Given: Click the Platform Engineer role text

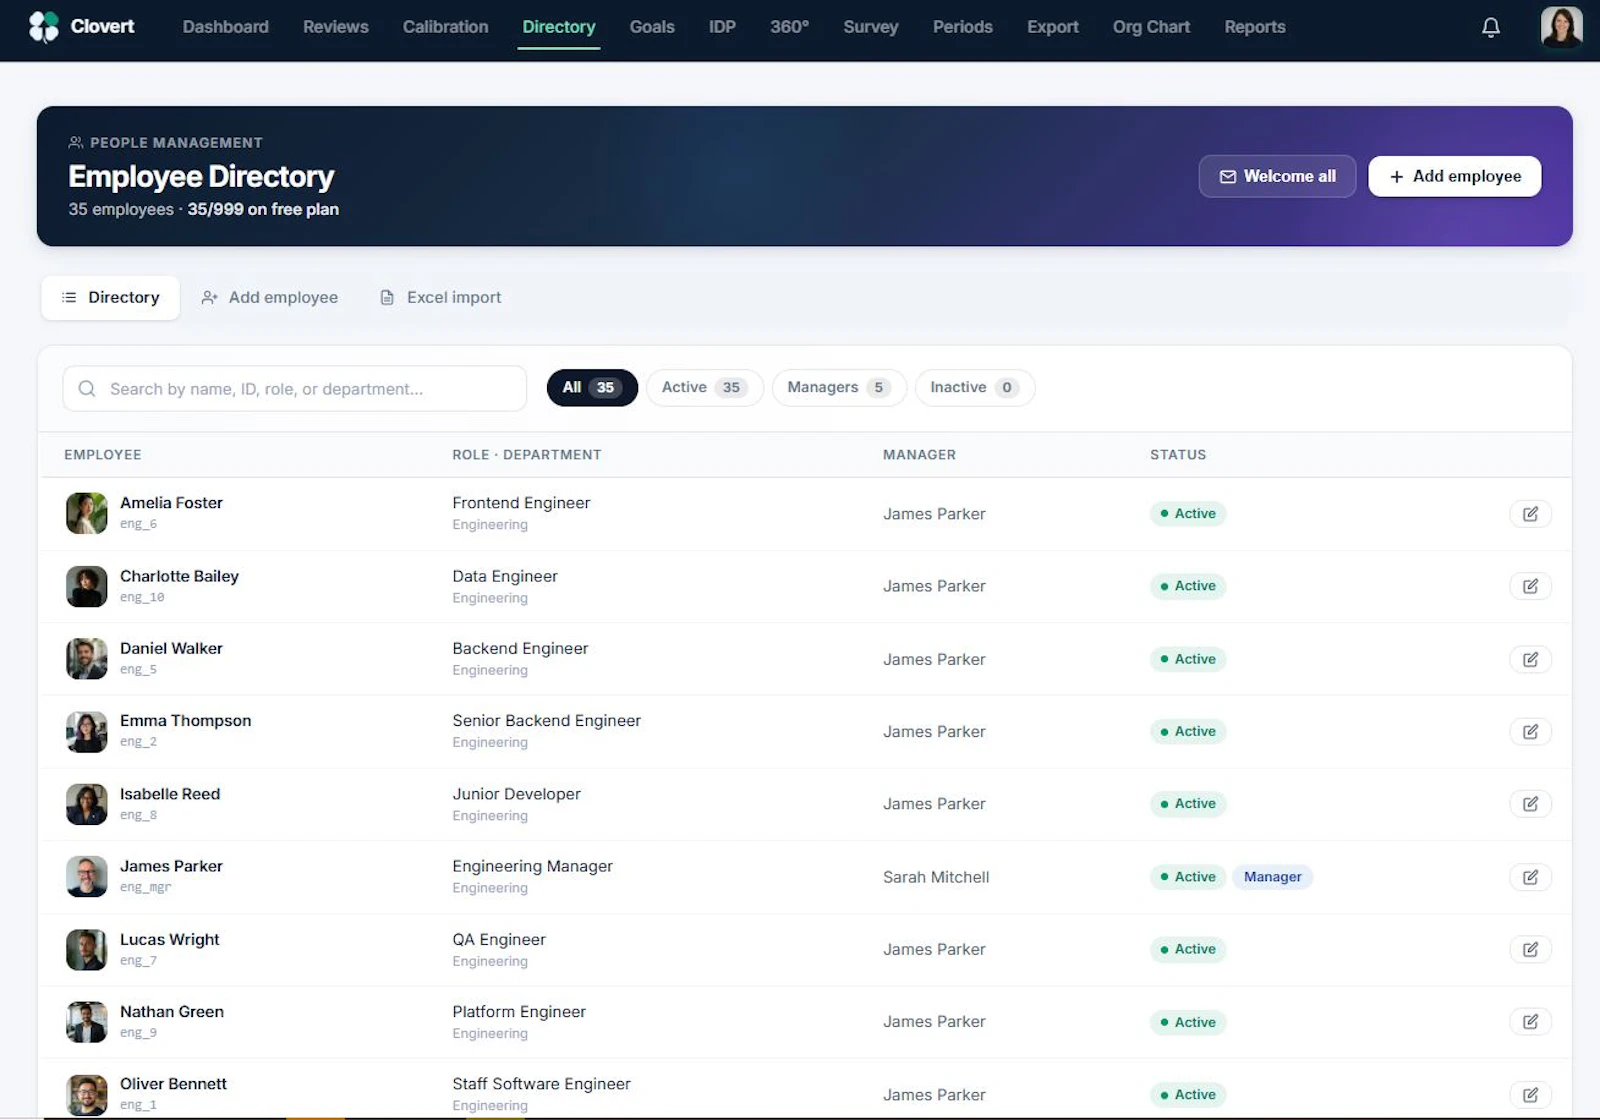Looking at the screenshot, I should click(519, 1012).
